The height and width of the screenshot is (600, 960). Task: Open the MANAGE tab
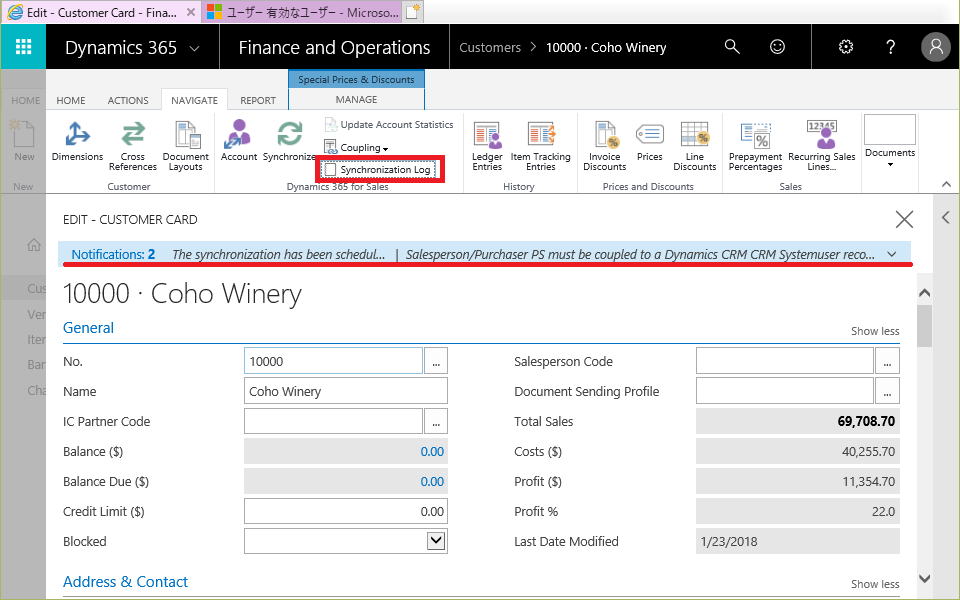356,99
